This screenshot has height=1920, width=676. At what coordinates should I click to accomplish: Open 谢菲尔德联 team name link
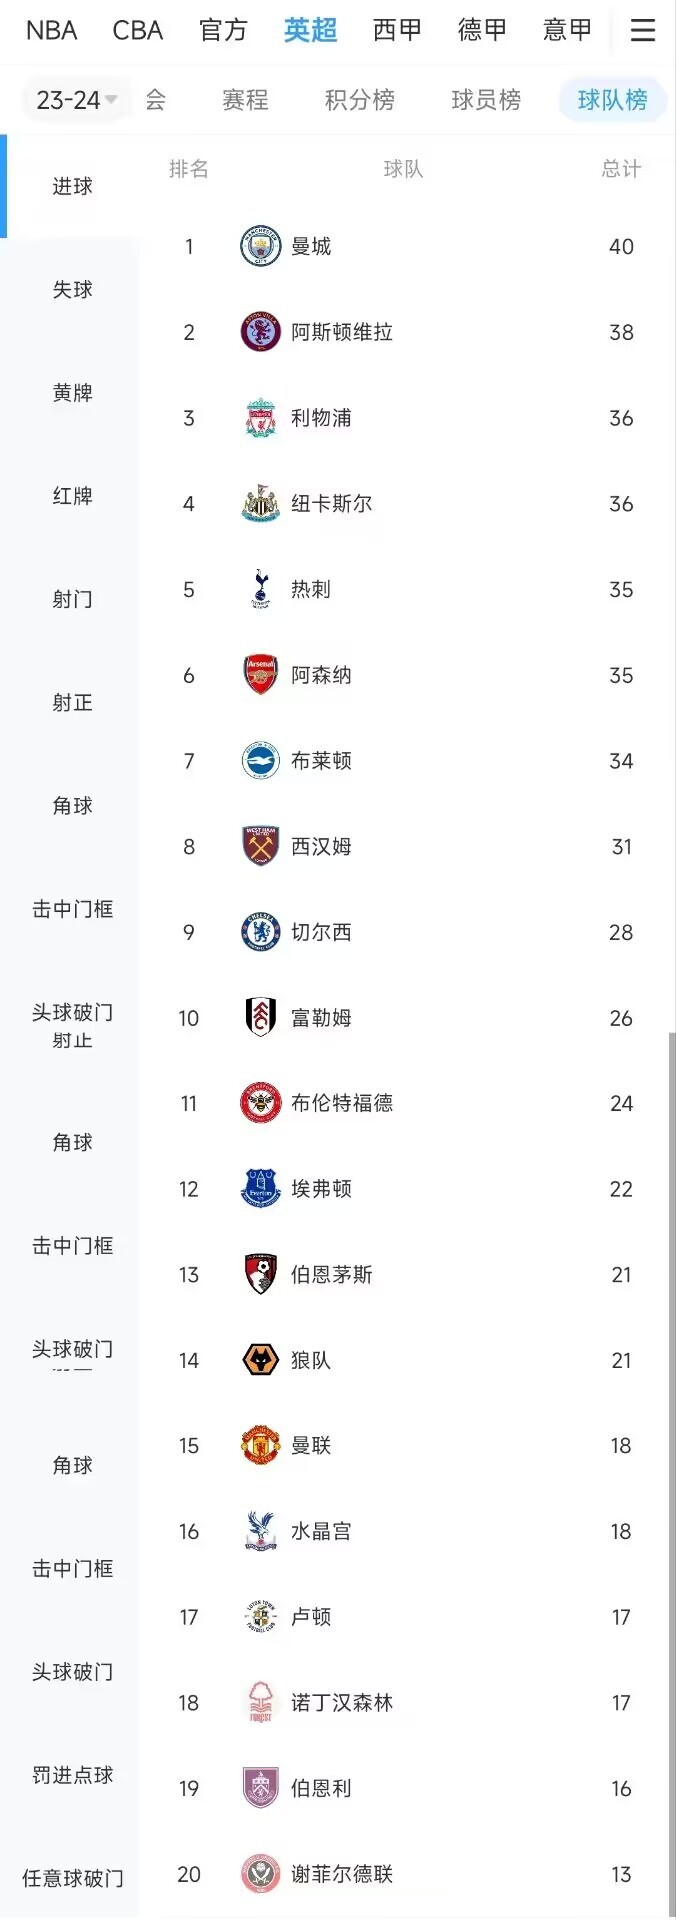coord(341,1874)
